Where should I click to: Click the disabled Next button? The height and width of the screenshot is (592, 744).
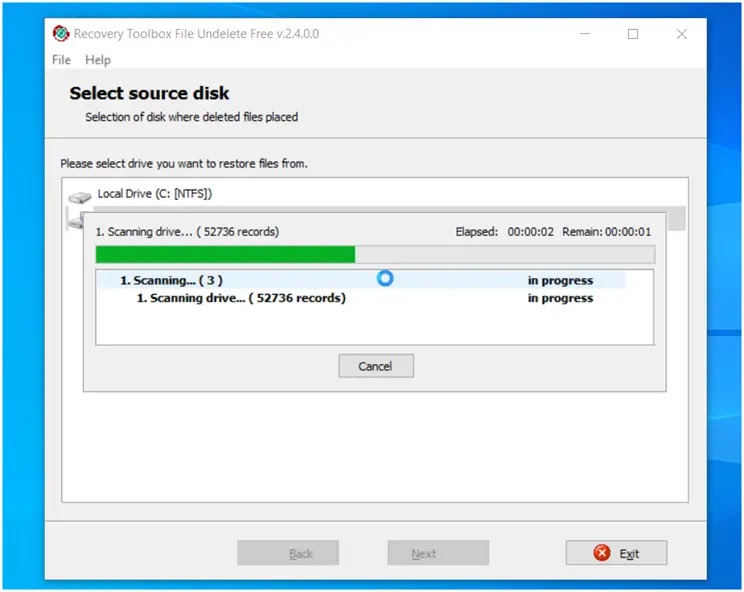click(x=438, y=553)
